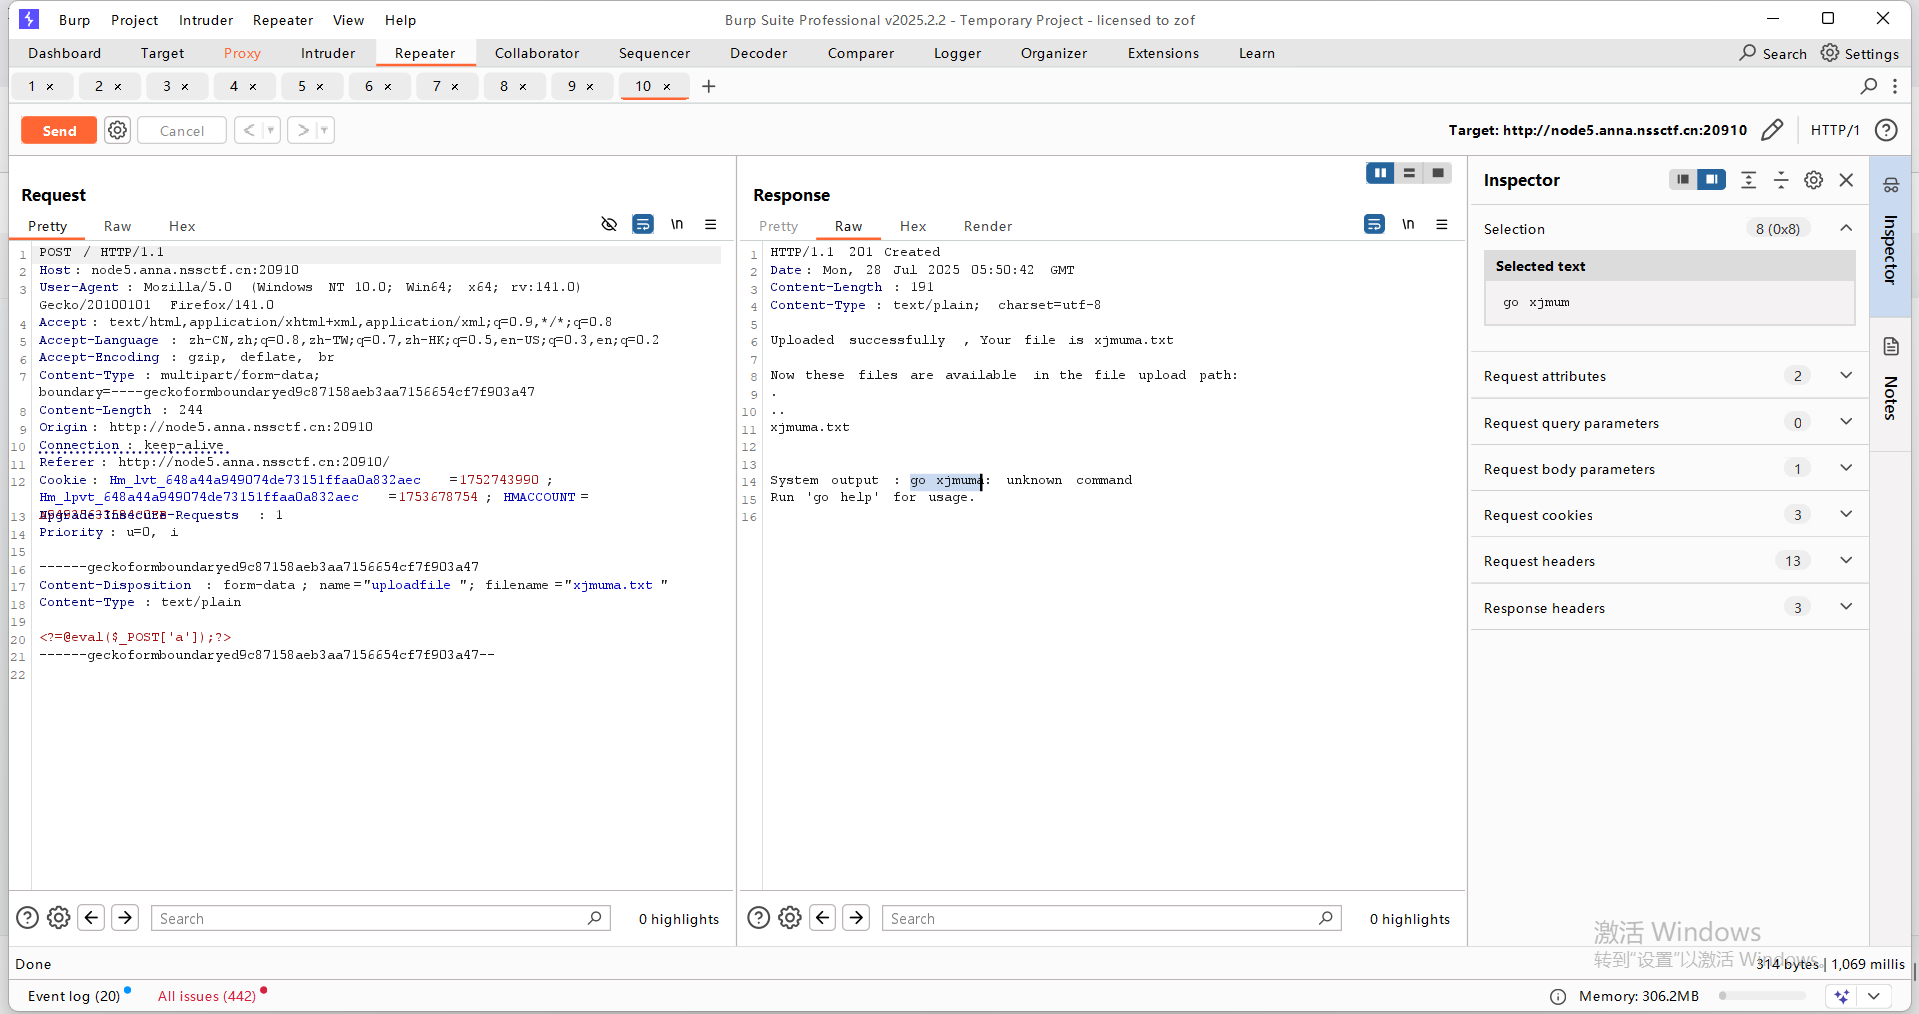Screen dimensions: 1919x1014
Task: Switch Response view to Render
Action: tap(988, 226)
